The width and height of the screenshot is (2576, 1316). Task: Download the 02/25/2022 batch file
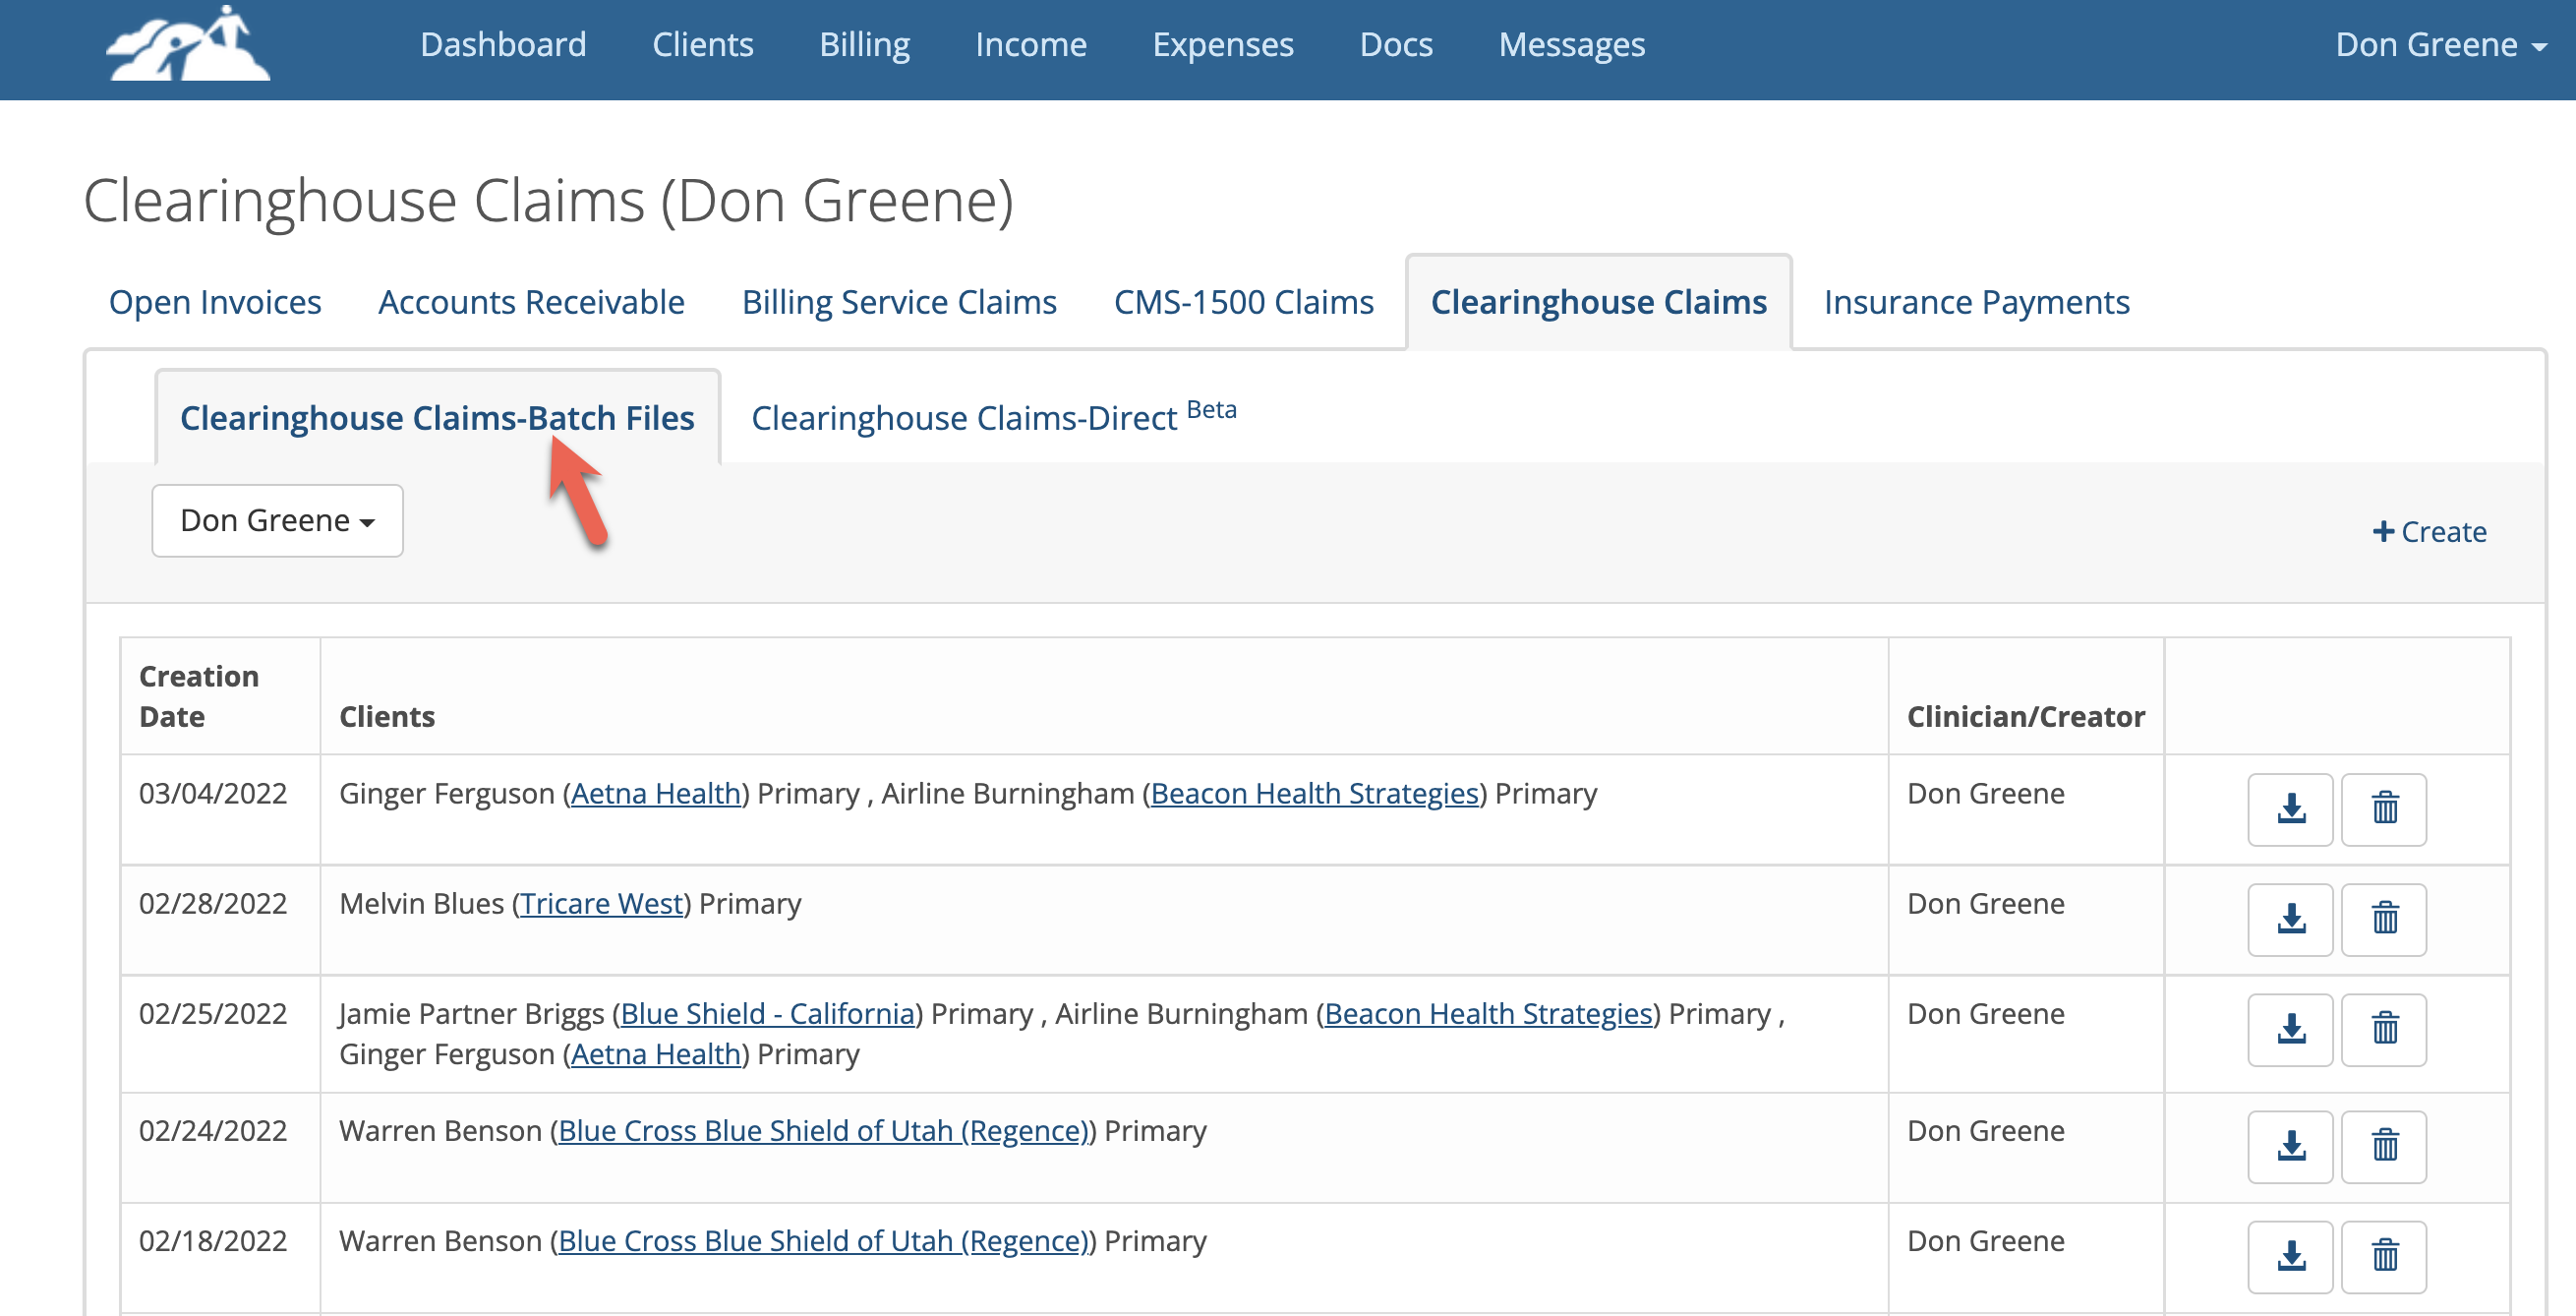tap(2290, 1030)
